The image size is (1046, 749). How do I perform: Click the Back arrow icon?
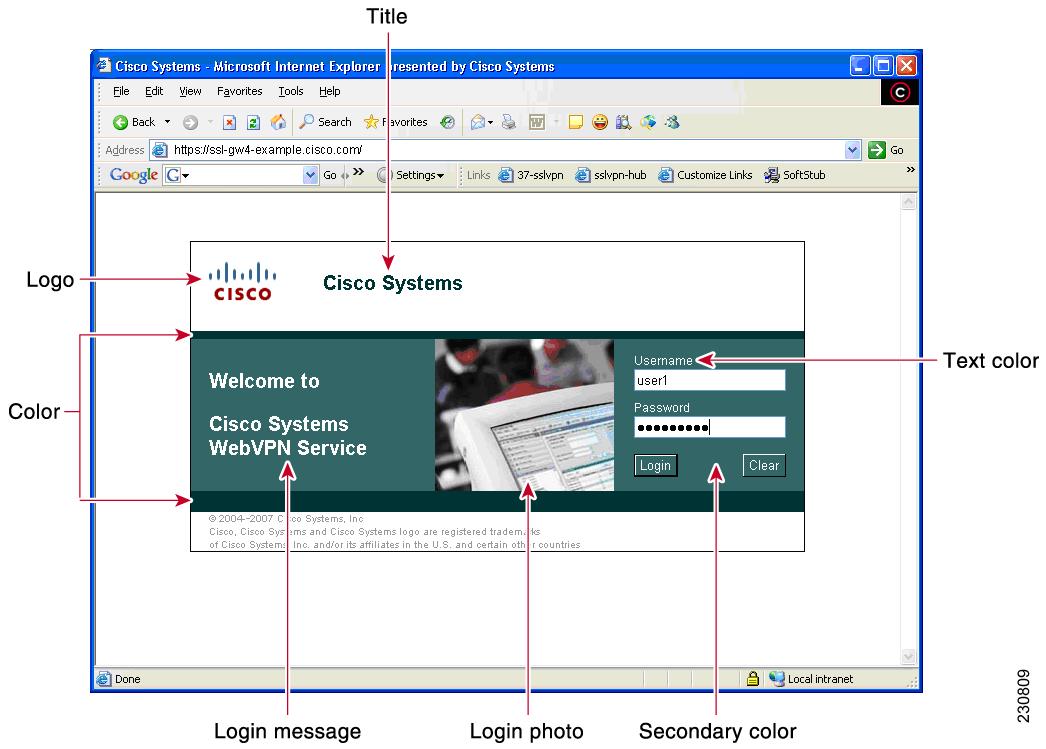(x=120, y=122)
